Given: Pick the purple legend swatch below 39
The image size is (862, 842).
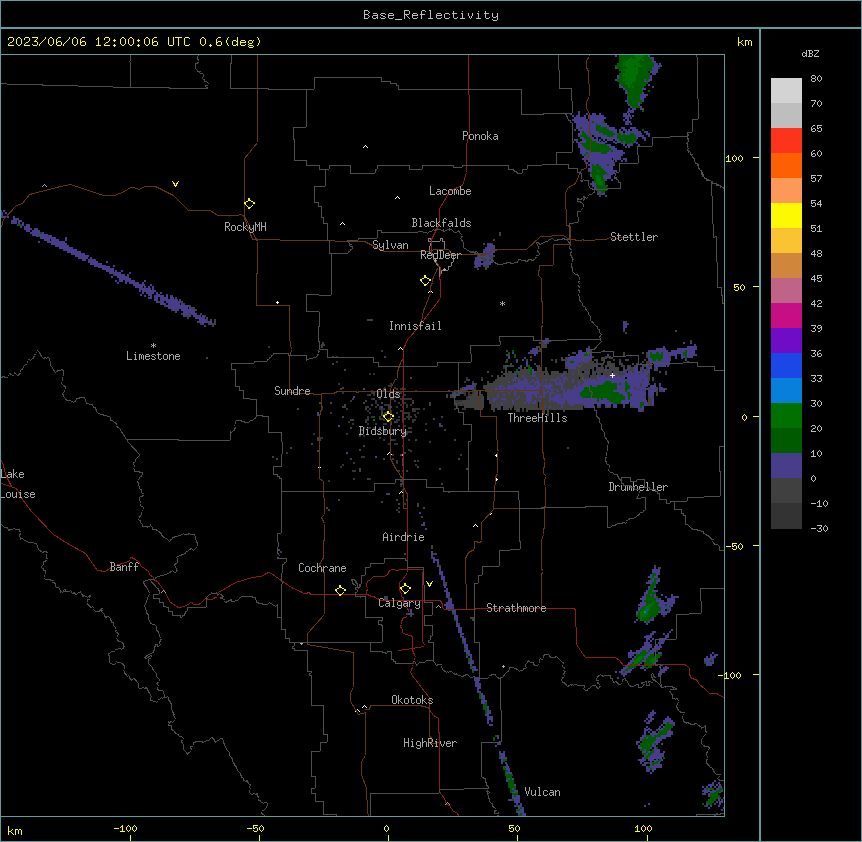Looking at the screenshot, I should coord(786,341).
